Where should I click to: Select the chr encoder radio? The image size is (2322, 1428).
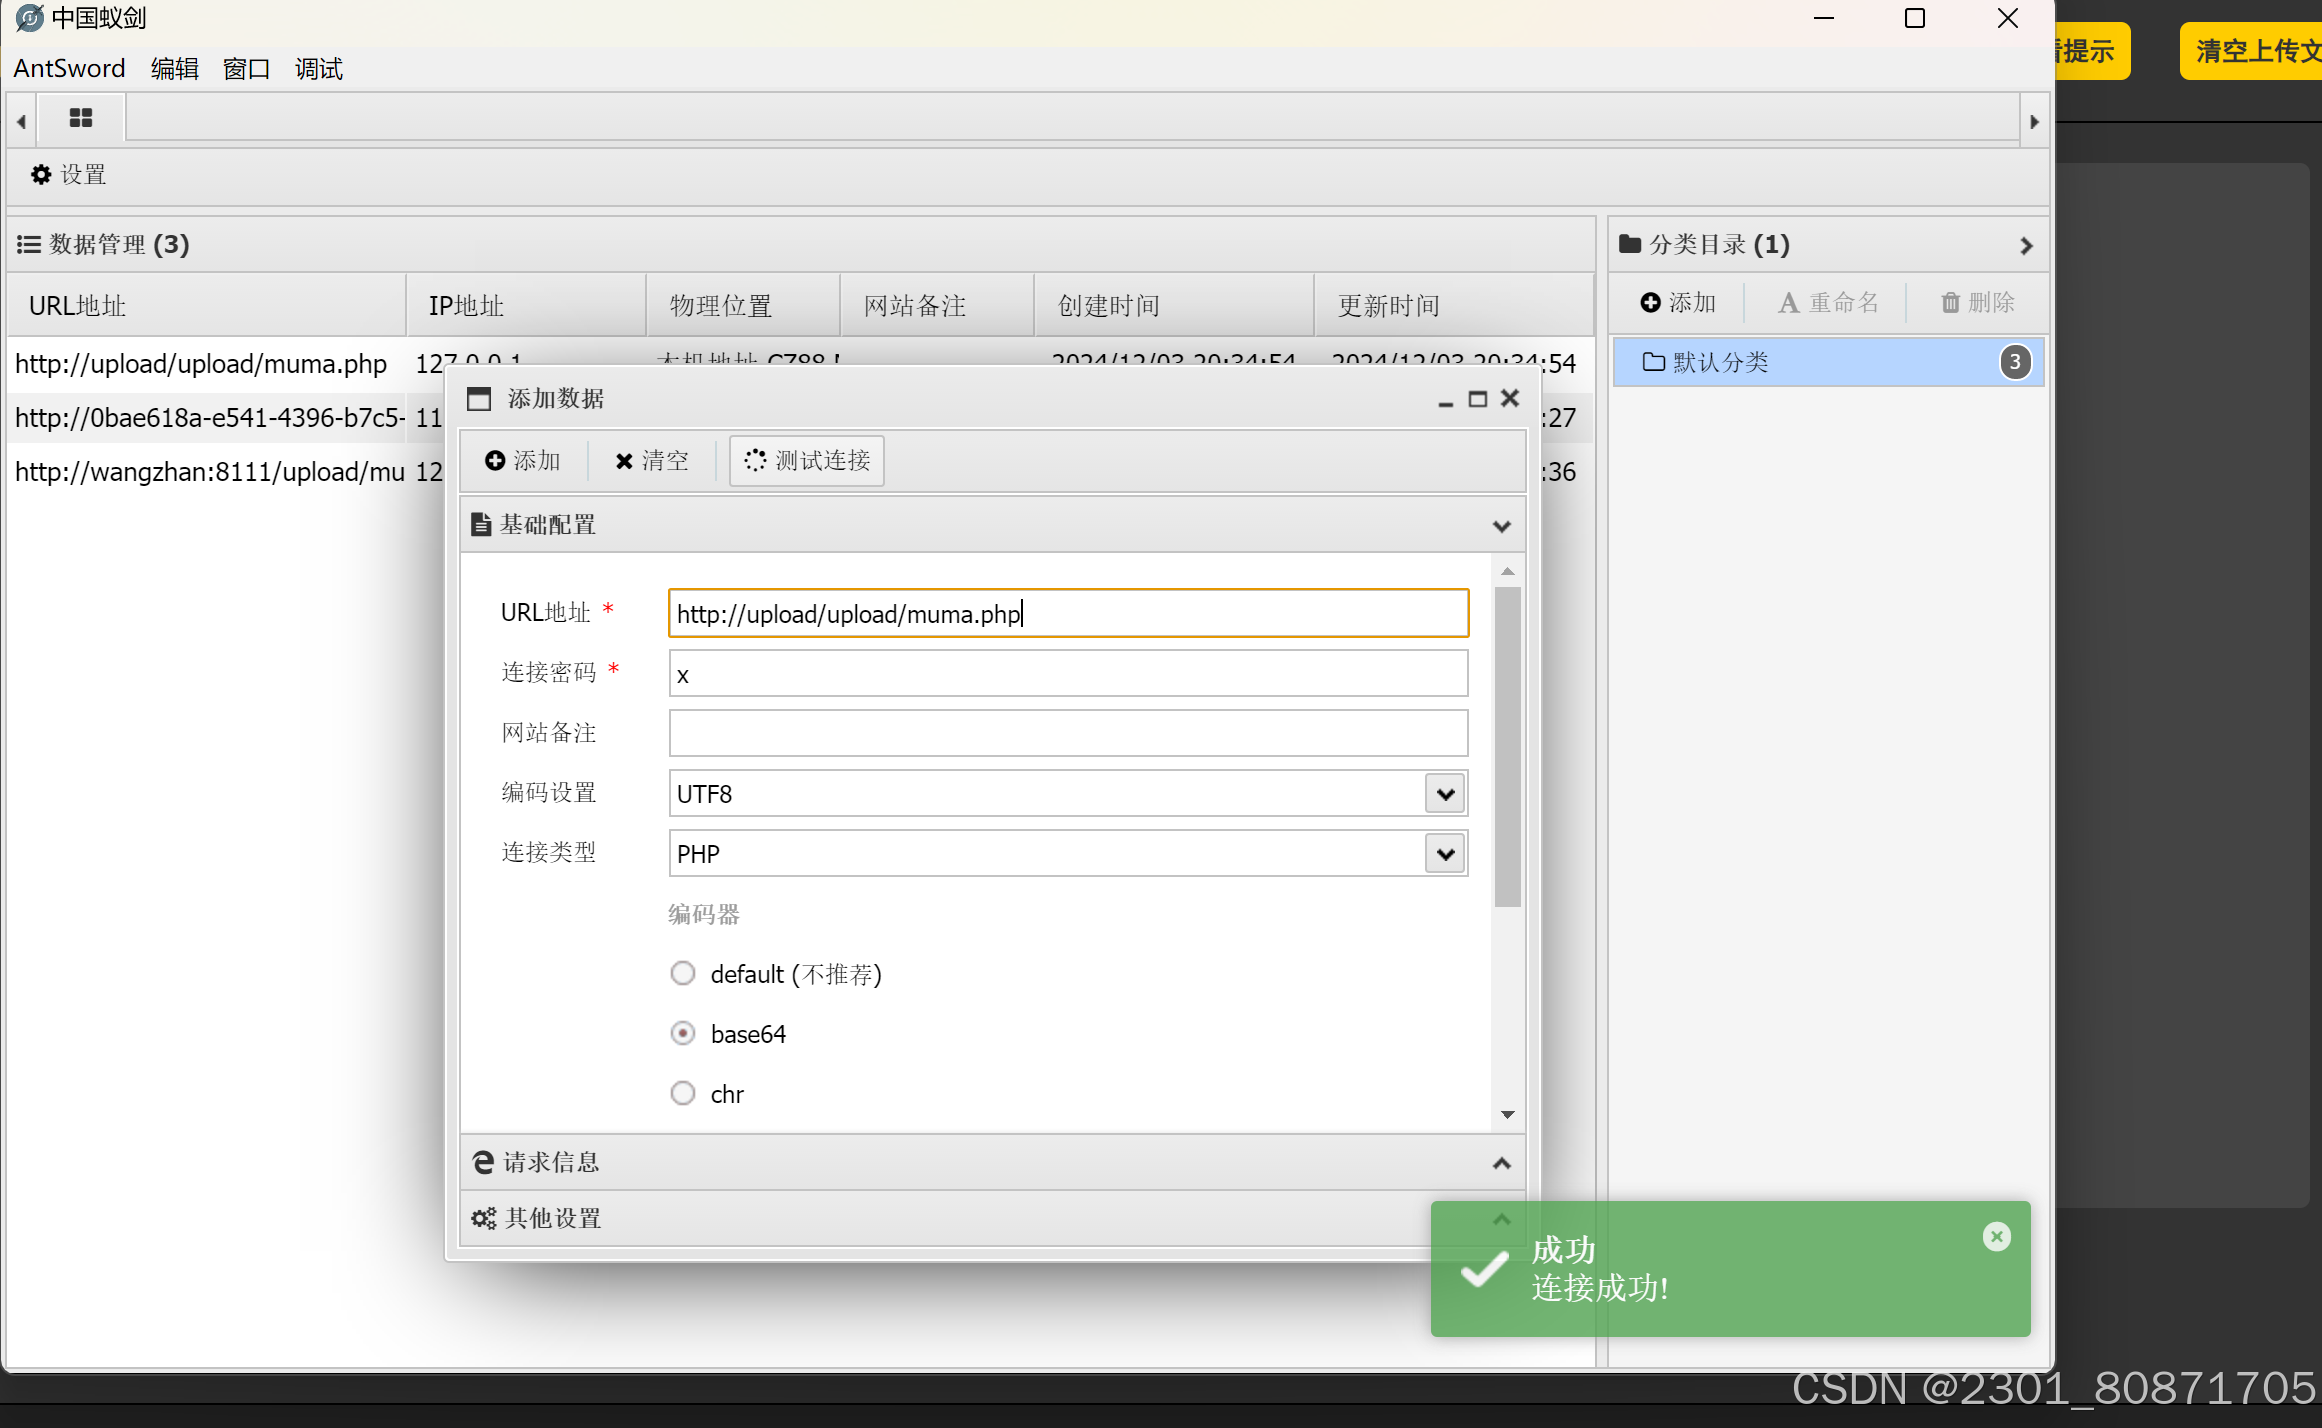683,1093
